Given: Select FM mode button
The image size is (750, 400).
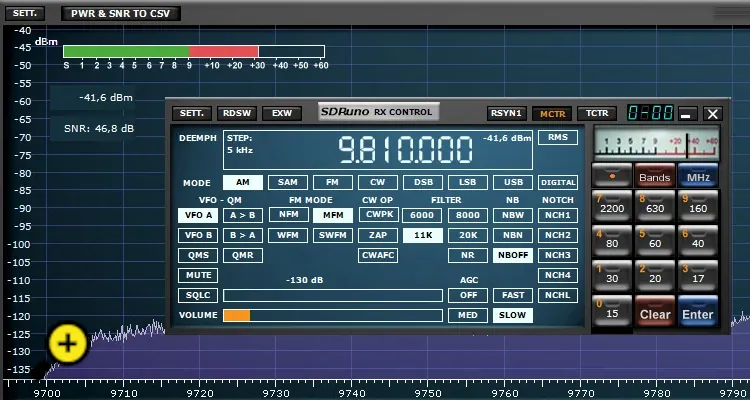Looking at the screenshot, I should [x=333, y=182].
